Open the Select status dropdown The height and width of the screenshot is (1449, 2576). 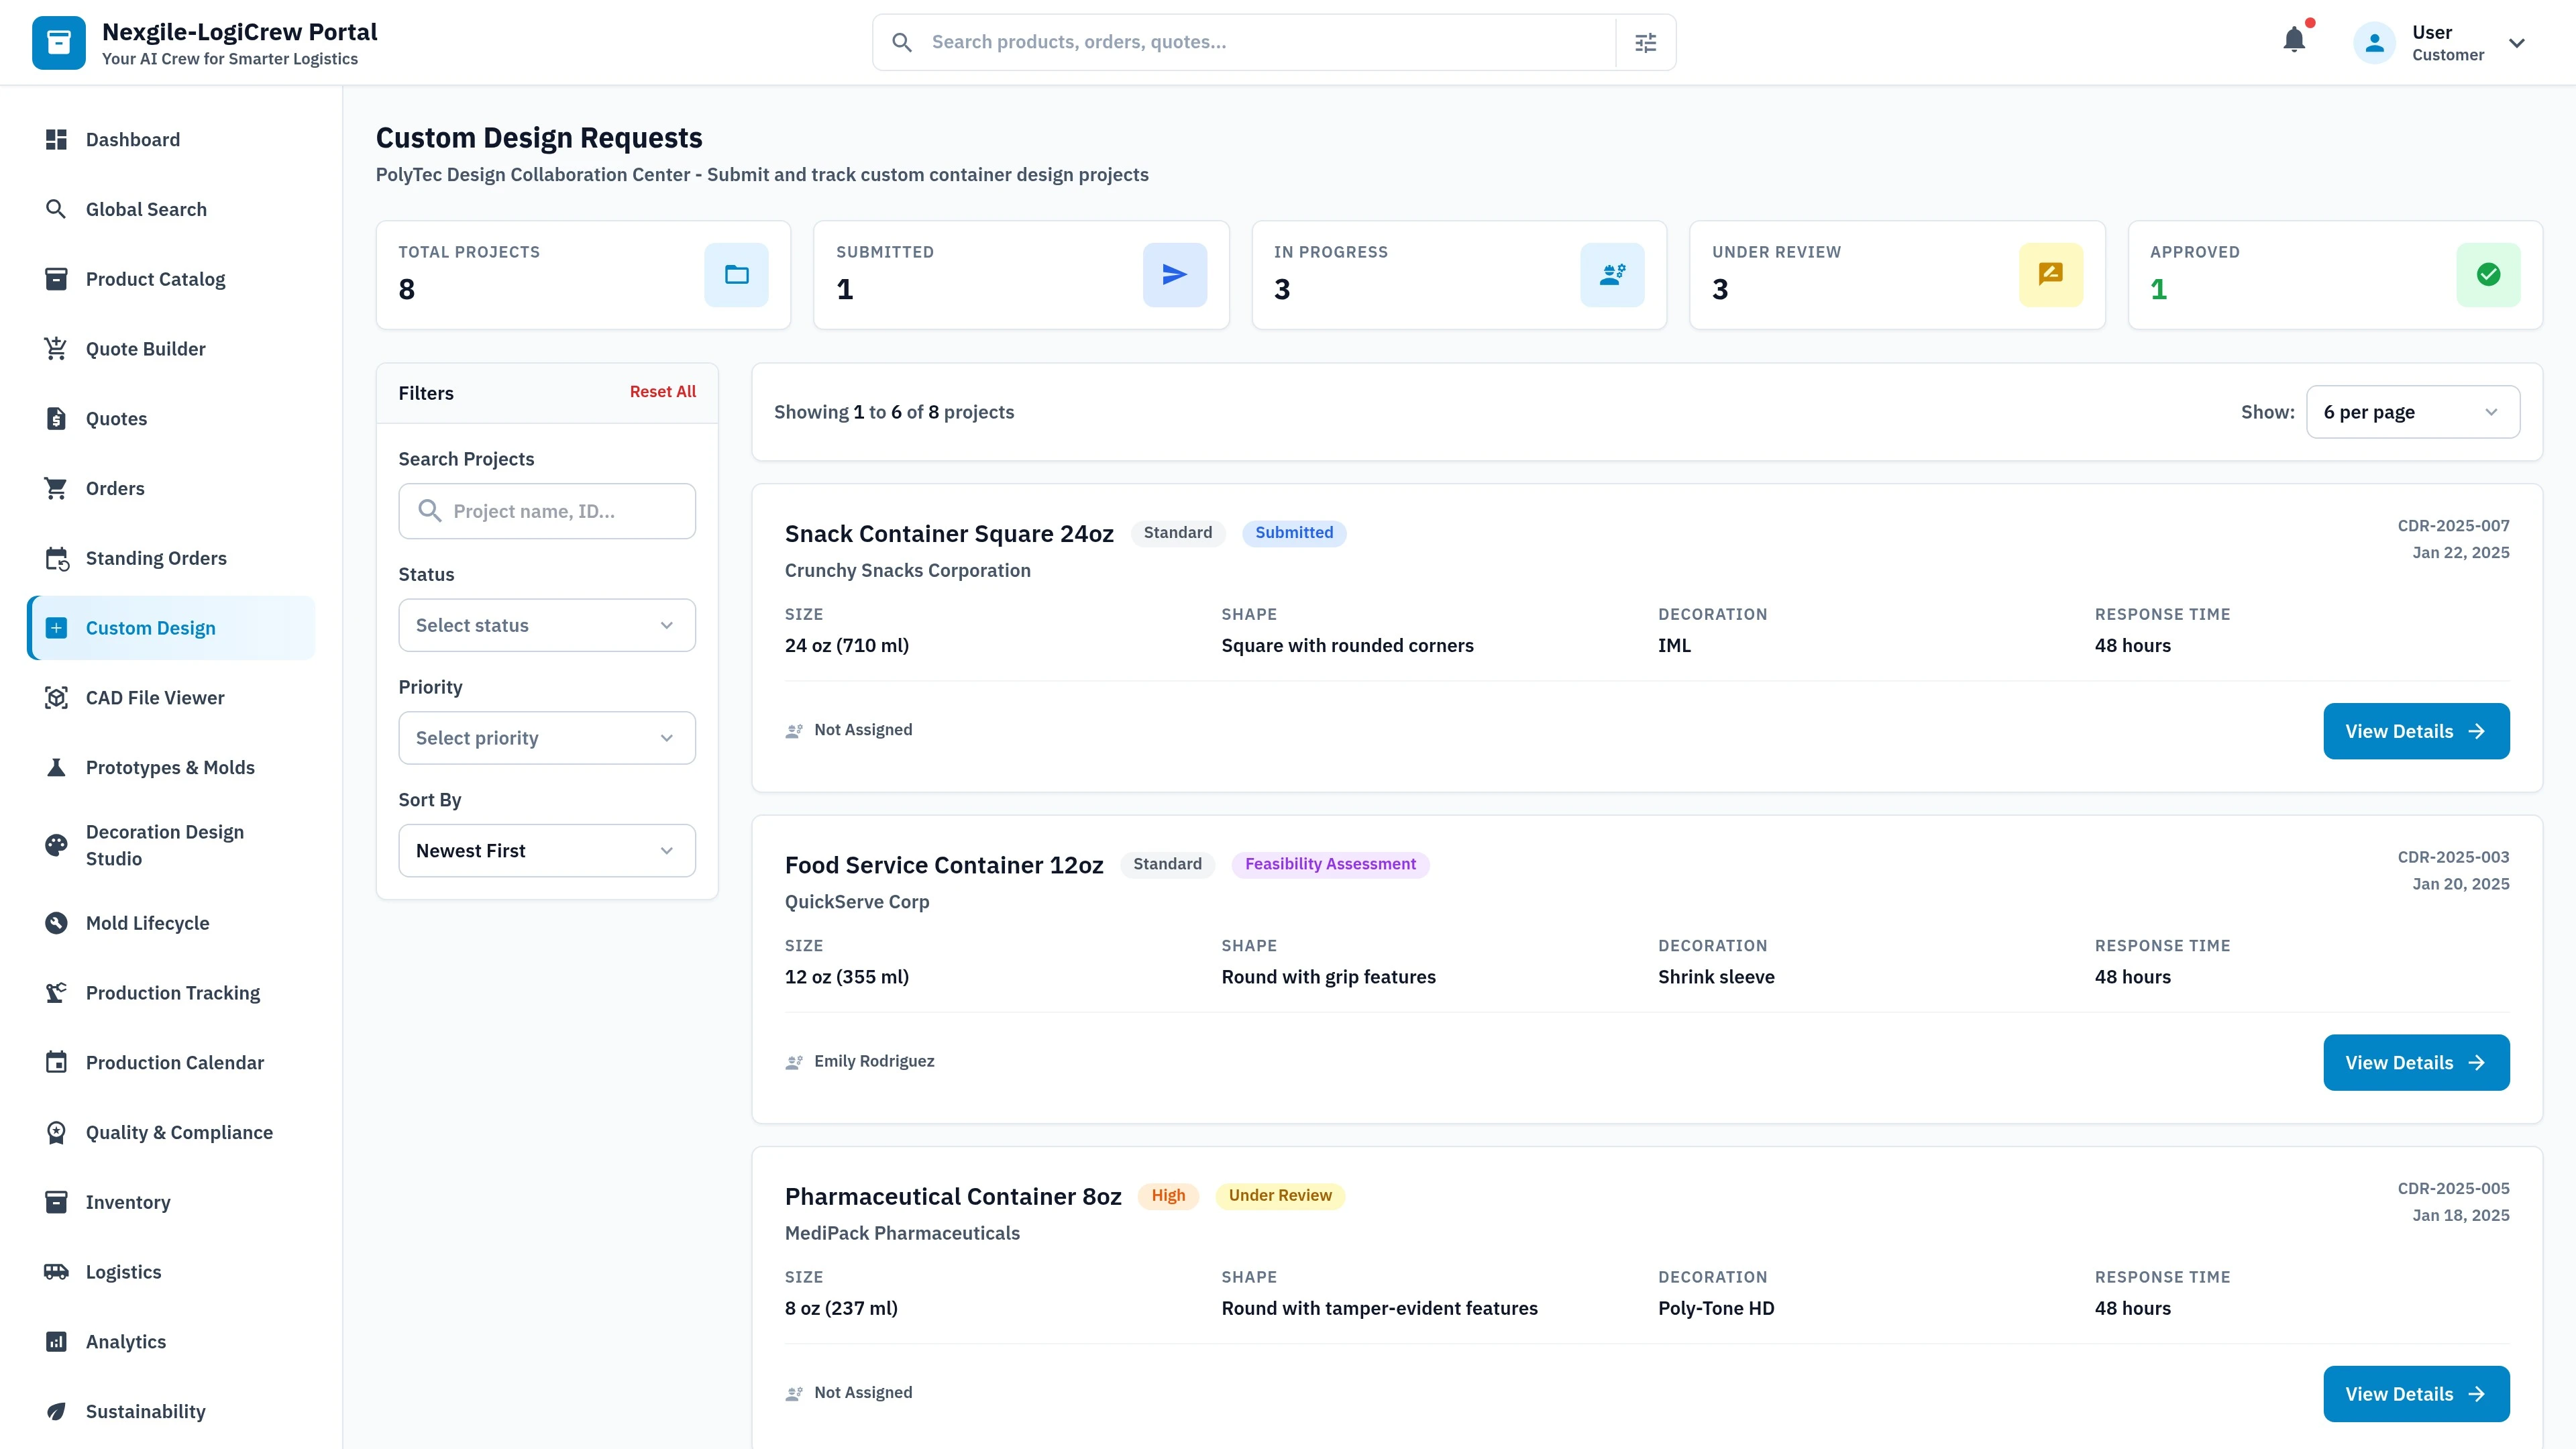(x=546, y=625)
